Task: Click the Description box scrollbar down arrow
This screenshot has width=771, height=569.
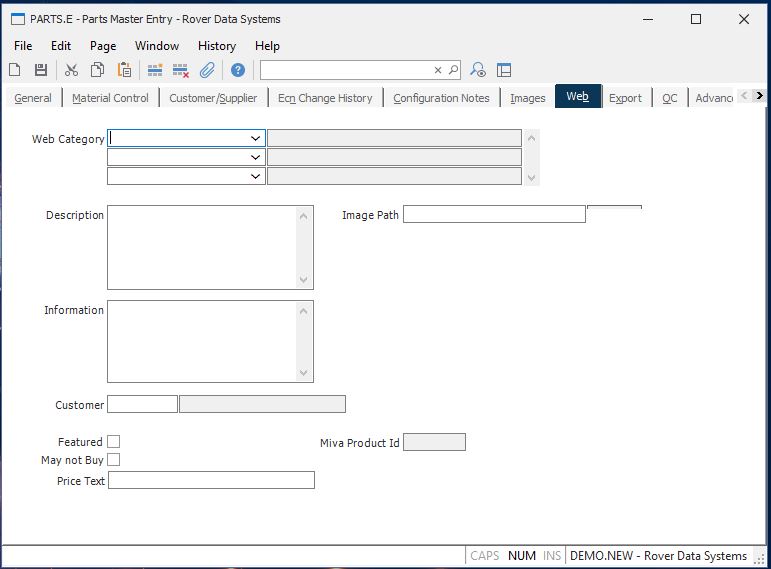Action: [304, 281]
